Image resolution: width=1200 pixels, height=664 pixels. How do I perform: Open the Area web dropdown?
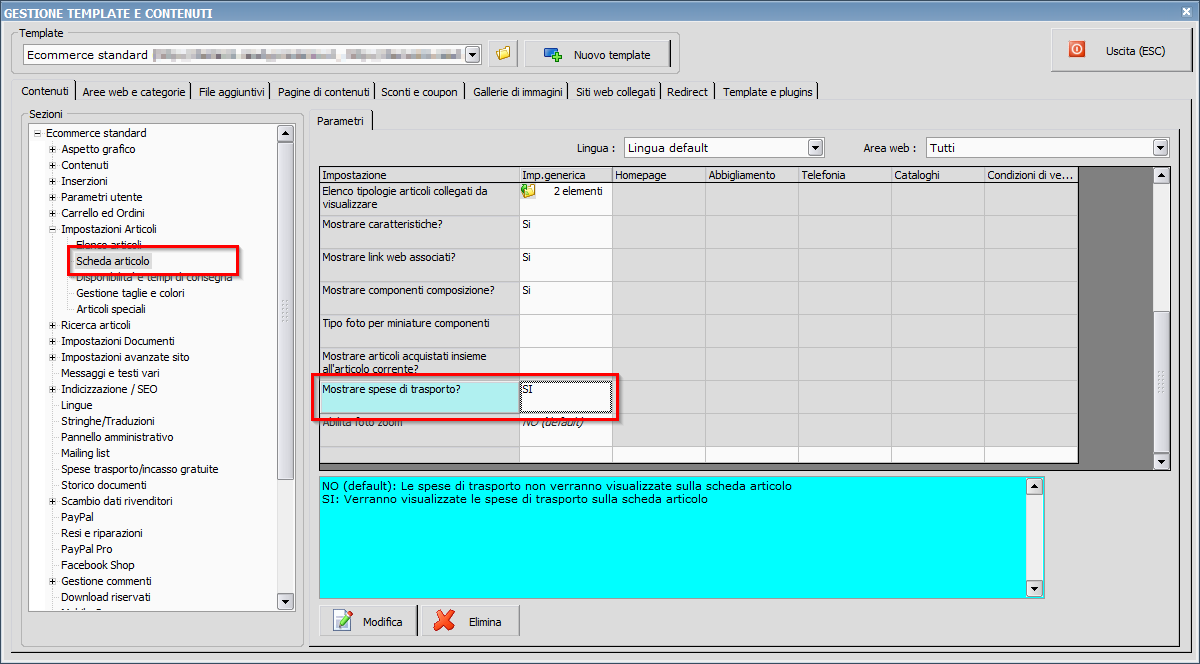point(1160,148)
